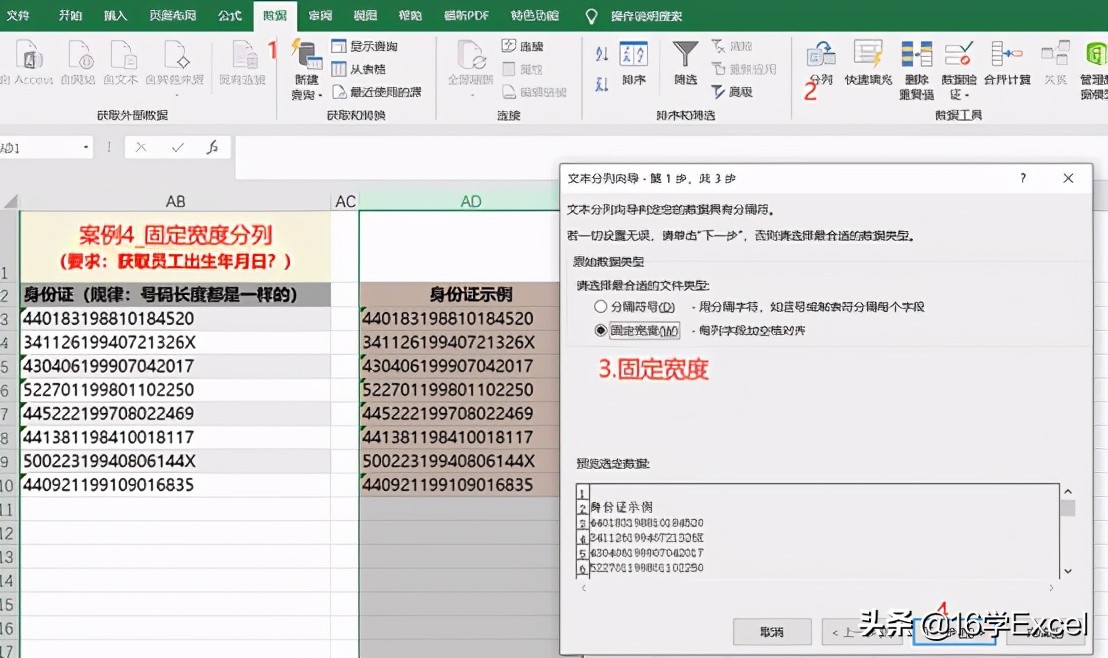The image size is (1108, 658).
Task: Select column AC header
Action: click(345, 201)
